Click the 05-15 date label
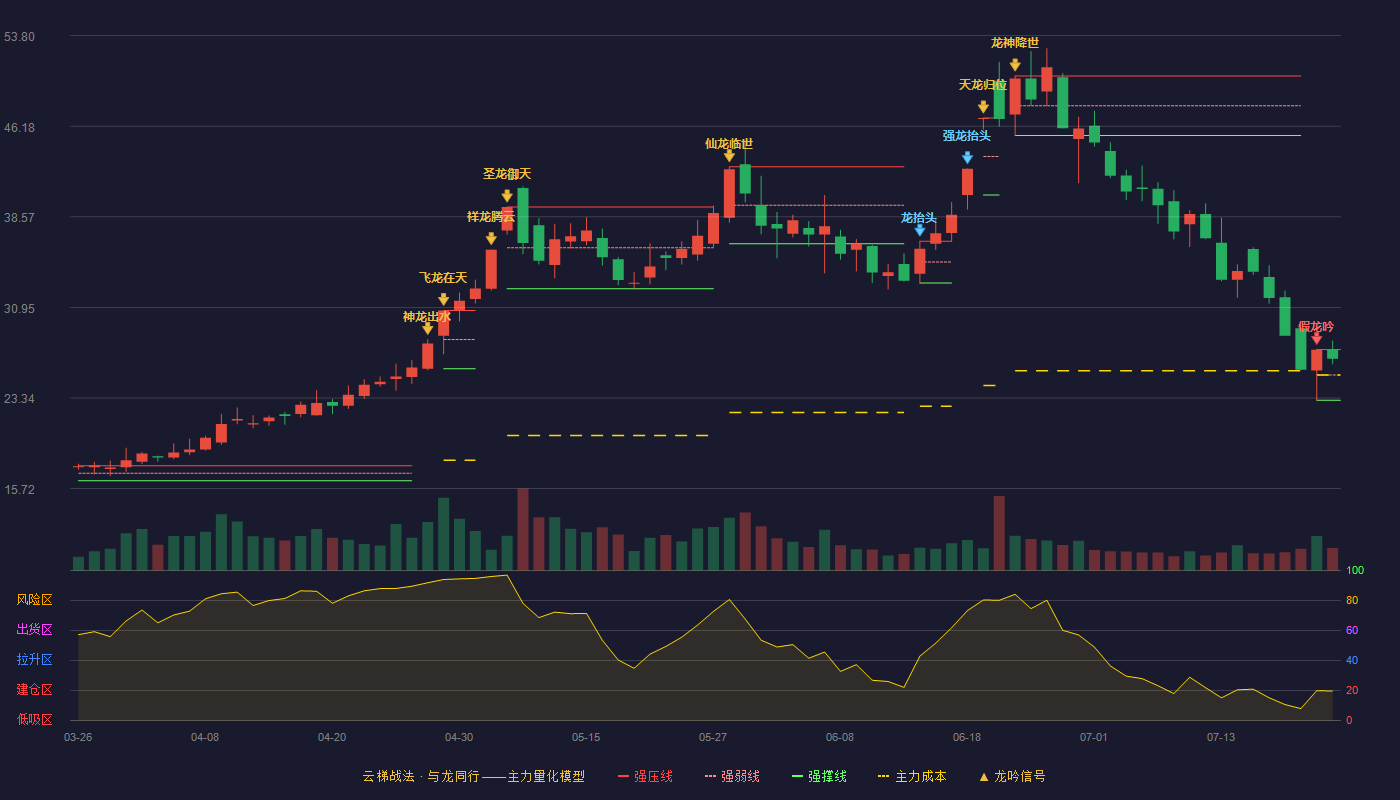This screenshot has width=1400, height=800. pos(586,737)
